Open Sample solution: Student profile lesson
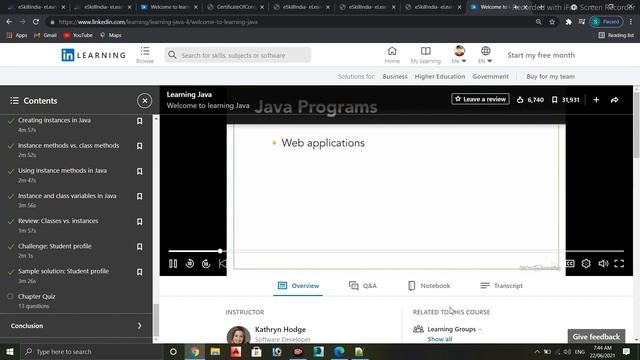The width and height of the screenshot is (640, 360). pyautogui.click(x=63, y=271)
